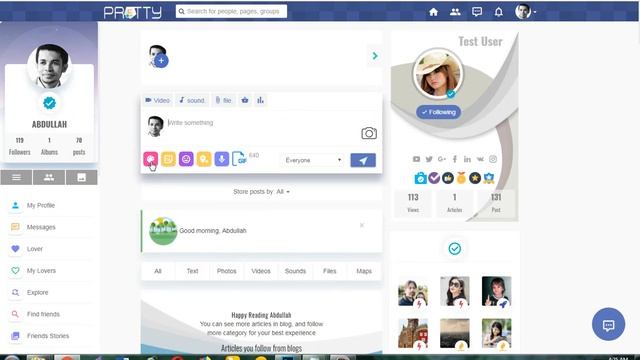The width and height of the screenshot is (640, 360).
Task: Click Test User's Instagram icon
Action: [x=493, y=159]
